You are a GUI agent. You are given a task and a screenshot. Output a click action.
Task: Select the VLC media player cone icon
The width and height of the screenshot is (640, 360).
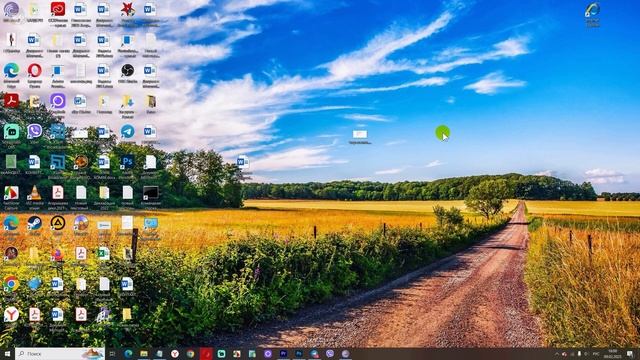34,193
